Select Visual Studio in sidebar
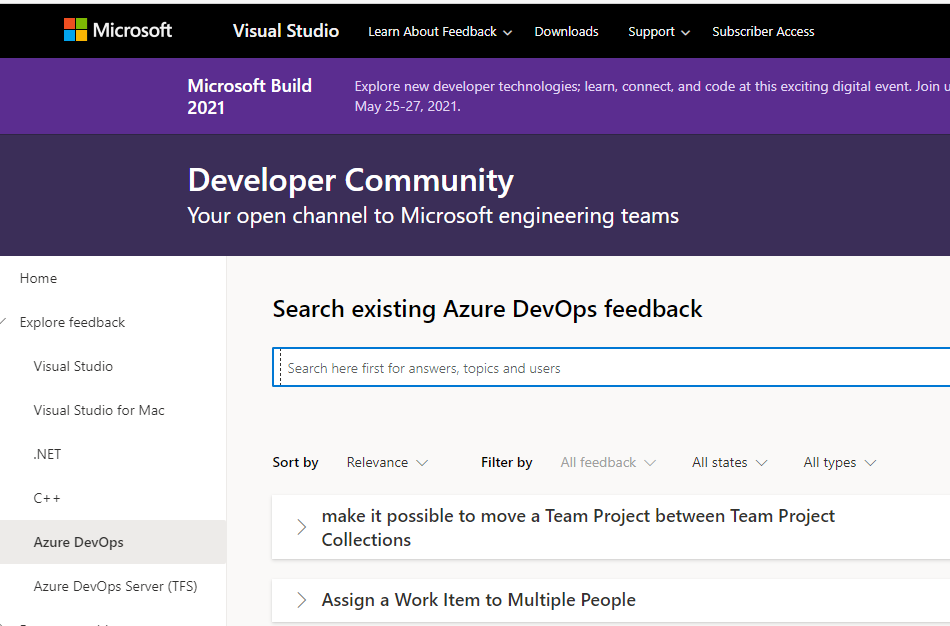This screenshot has width=950, height=626. (x=73, y=366)
